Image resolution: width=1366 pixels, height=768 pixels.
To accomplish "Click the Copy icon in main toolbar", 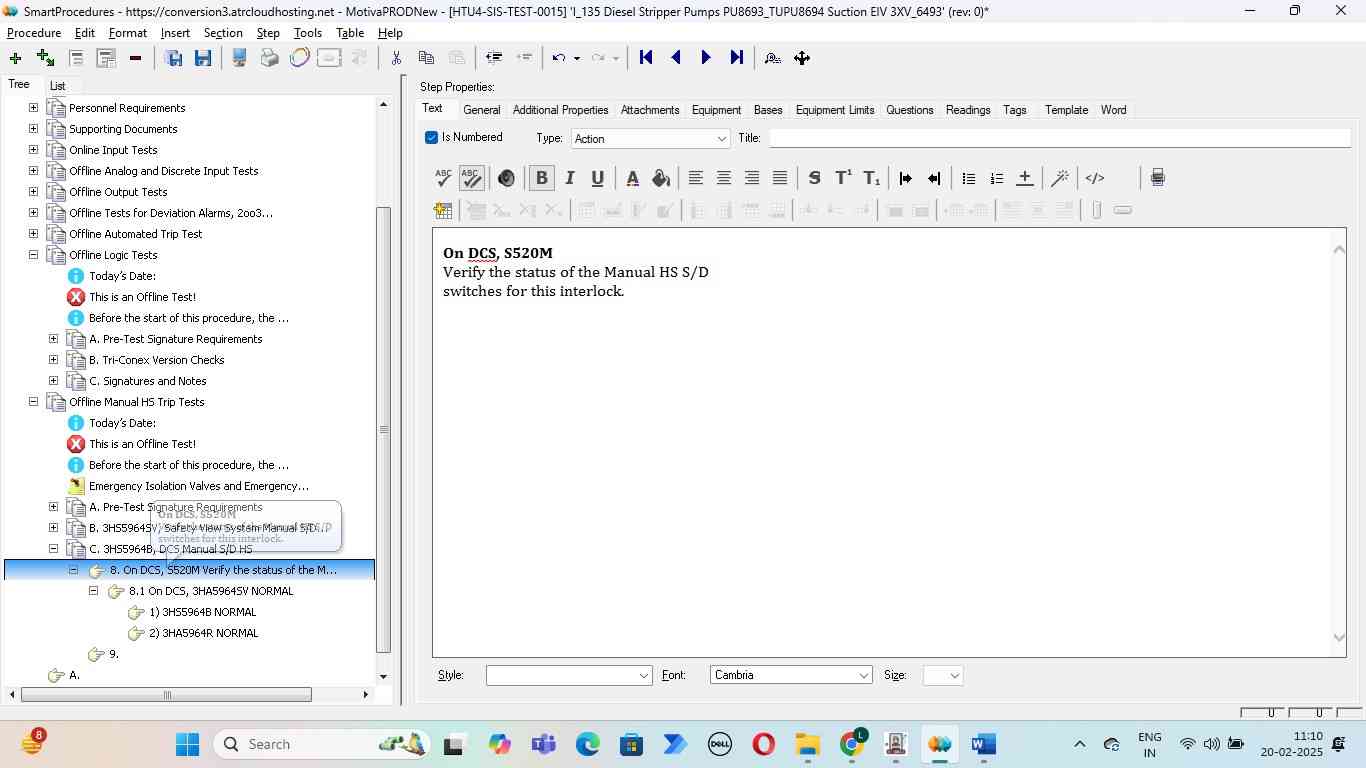I will (426, 58).
